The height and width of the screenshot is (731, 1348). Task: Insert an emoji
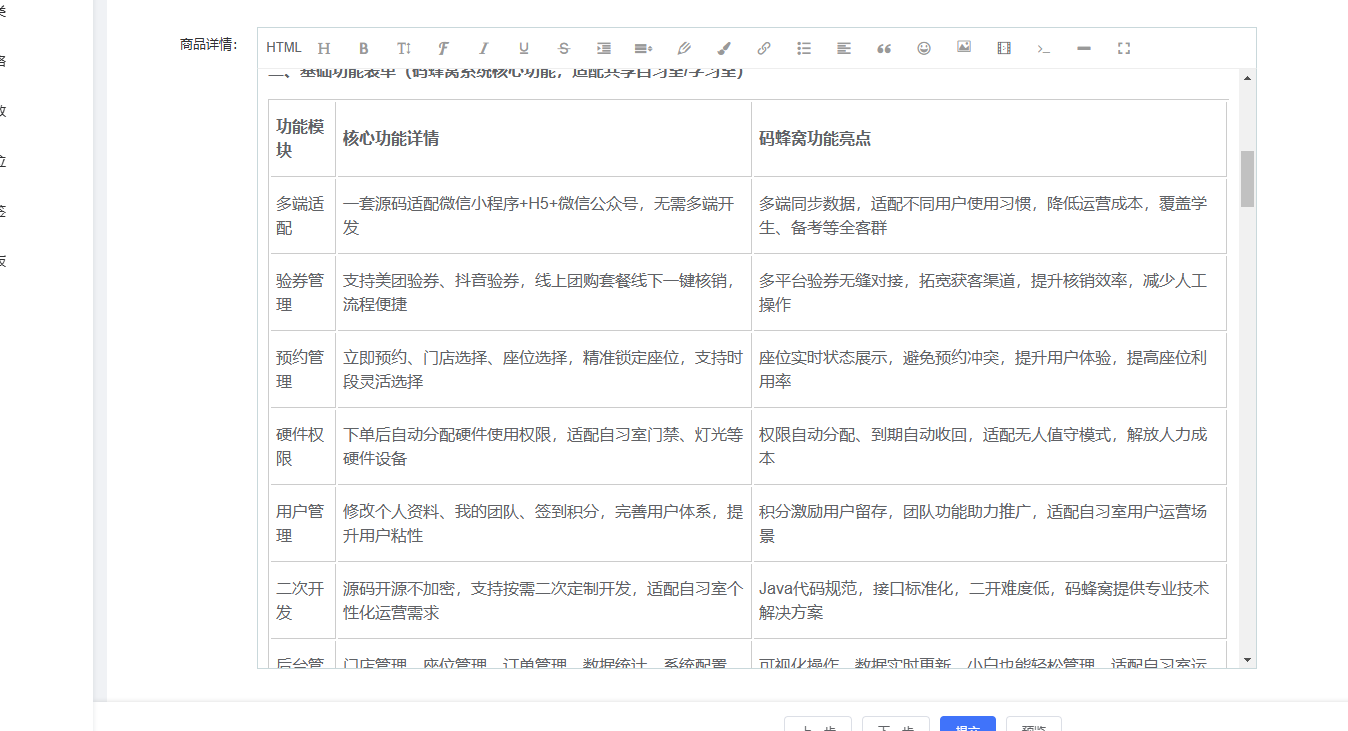tap(923, 47)
